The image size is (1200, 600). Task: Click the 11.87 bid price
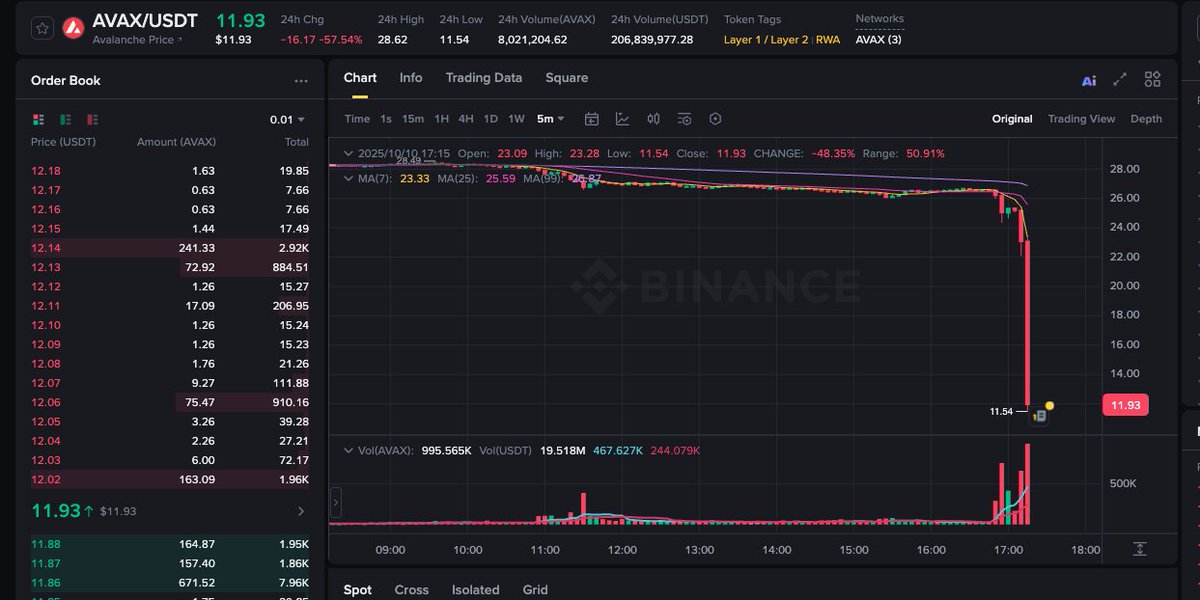click(46, 563)
